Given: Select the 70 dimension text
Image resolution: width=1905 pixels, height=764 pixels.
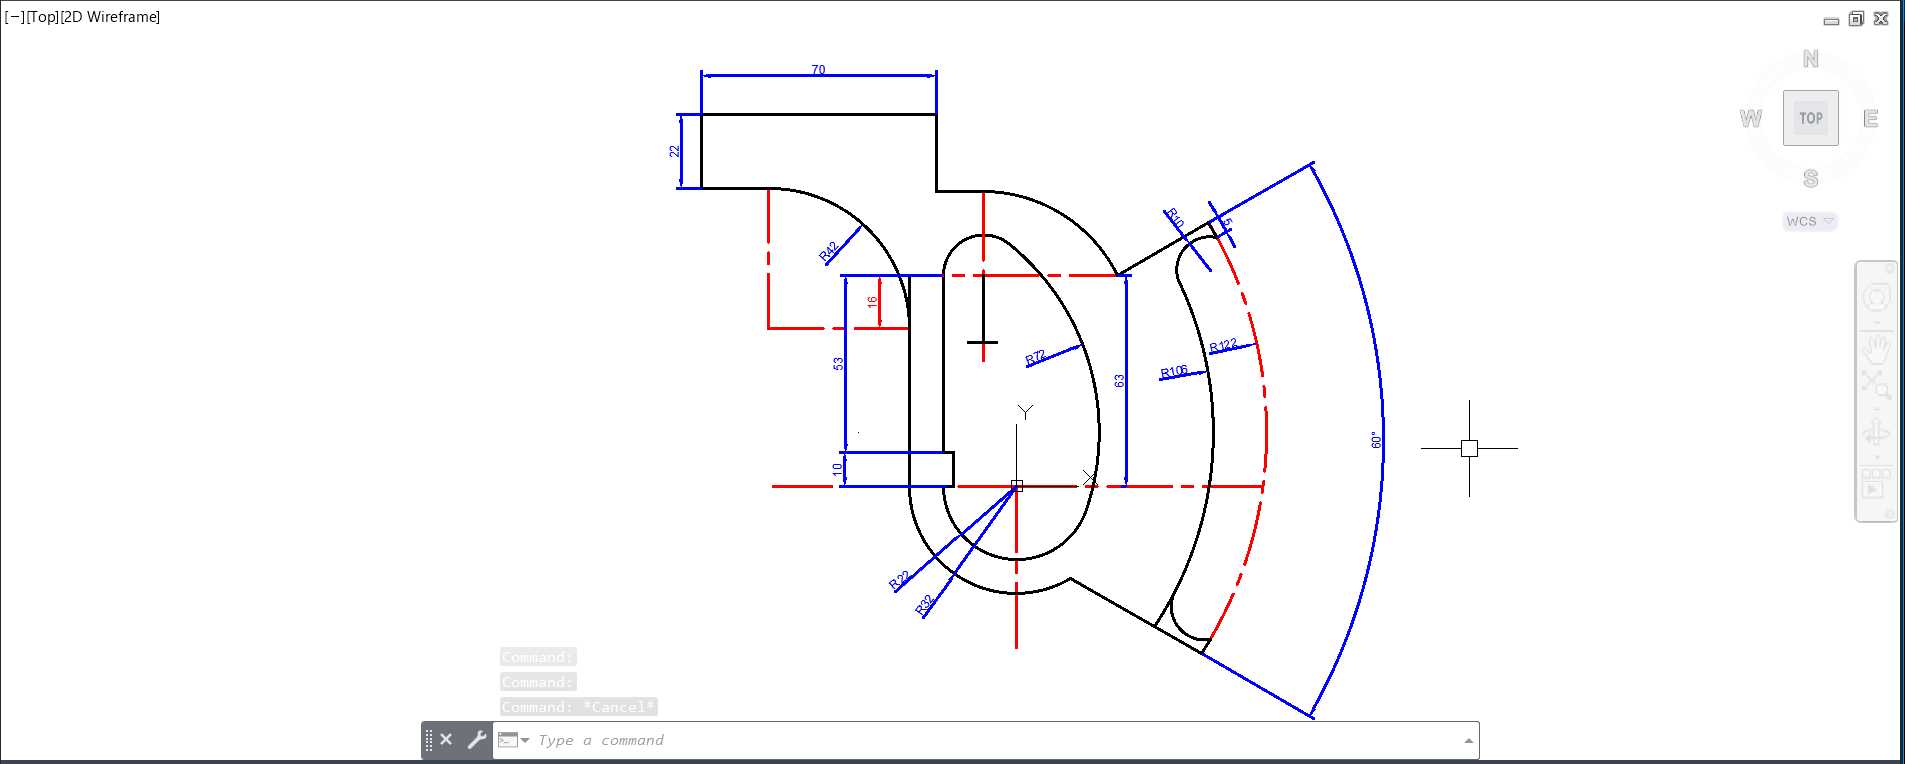Looking at the screenshot, I should [818, 70].
